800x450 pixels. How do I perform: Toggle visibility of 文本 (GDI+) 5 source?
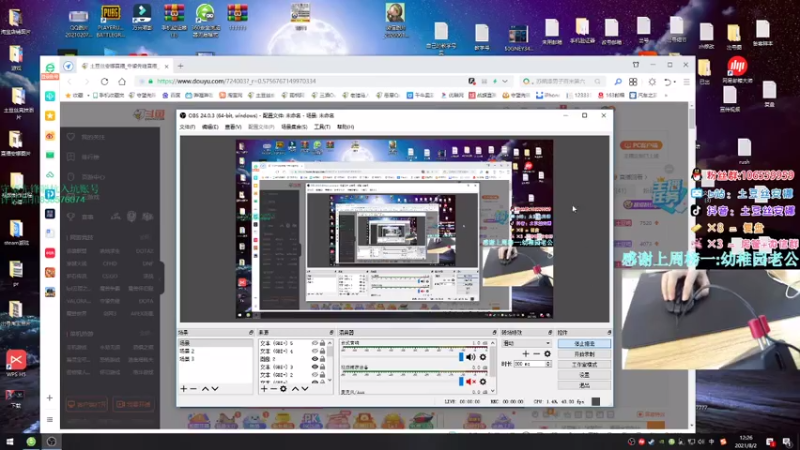tap(315, 343)
